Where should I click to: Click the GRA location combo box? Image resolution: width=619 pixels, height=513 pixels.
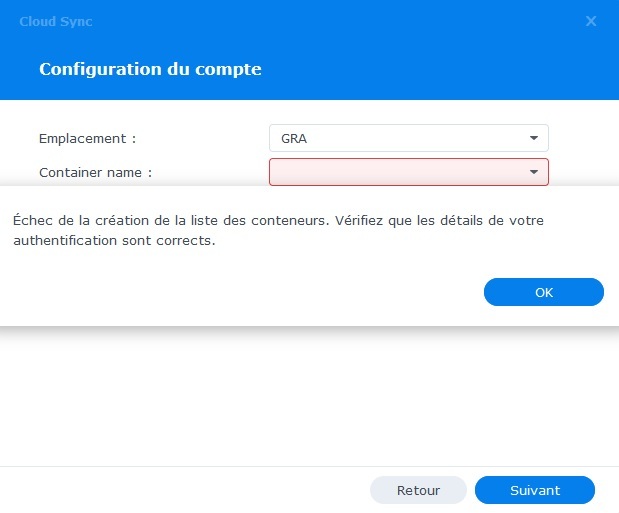400,138
